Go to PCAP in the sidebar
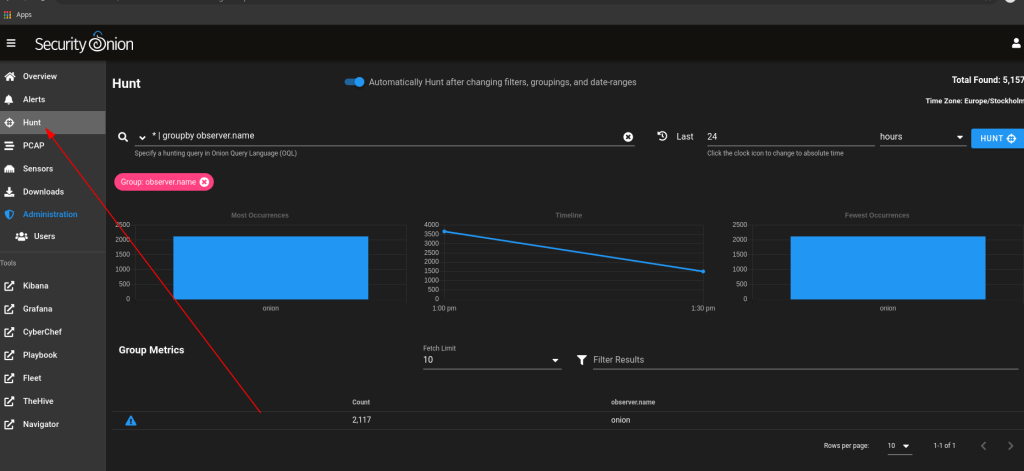This screenshot has height=471, width=1024. tap(34, 146)
